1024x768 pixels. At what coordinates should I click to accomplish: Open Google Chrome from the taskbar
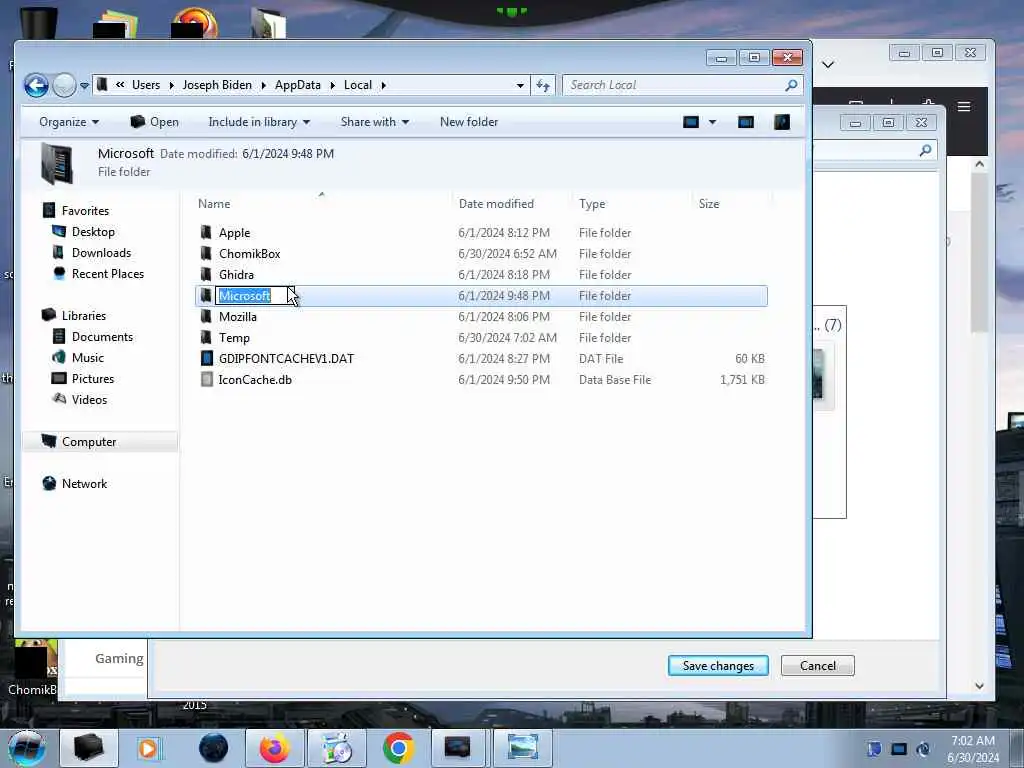(x=398, y=748)
